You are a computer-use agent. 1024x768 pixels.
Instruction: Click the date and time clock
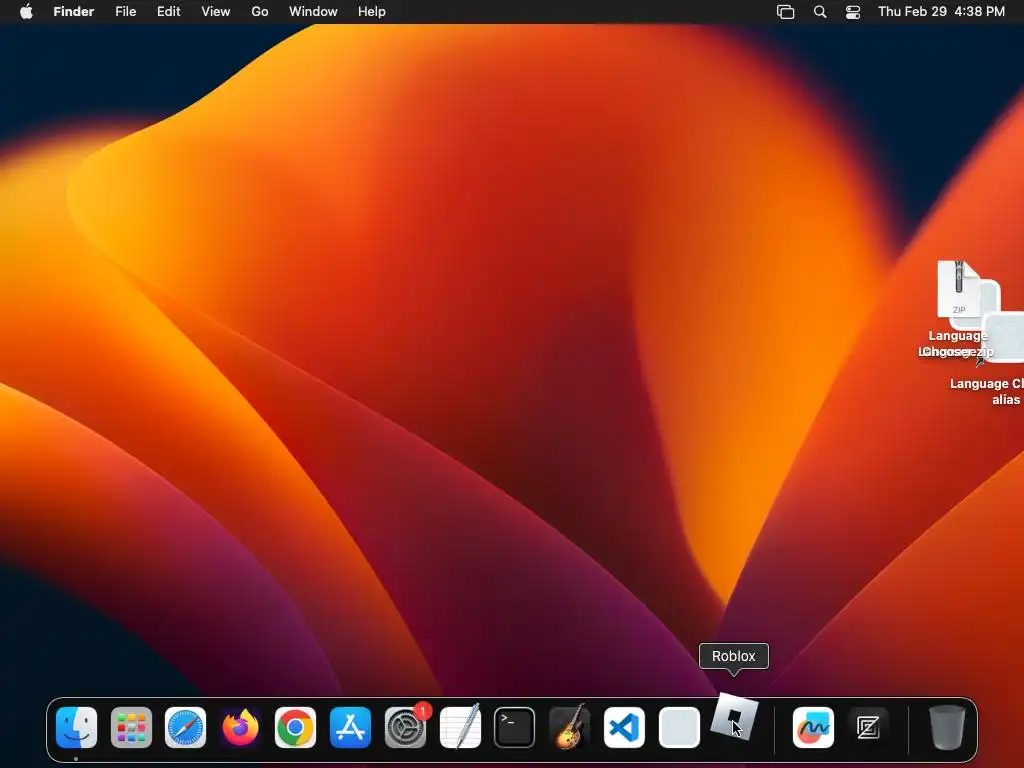pos(941,12)
